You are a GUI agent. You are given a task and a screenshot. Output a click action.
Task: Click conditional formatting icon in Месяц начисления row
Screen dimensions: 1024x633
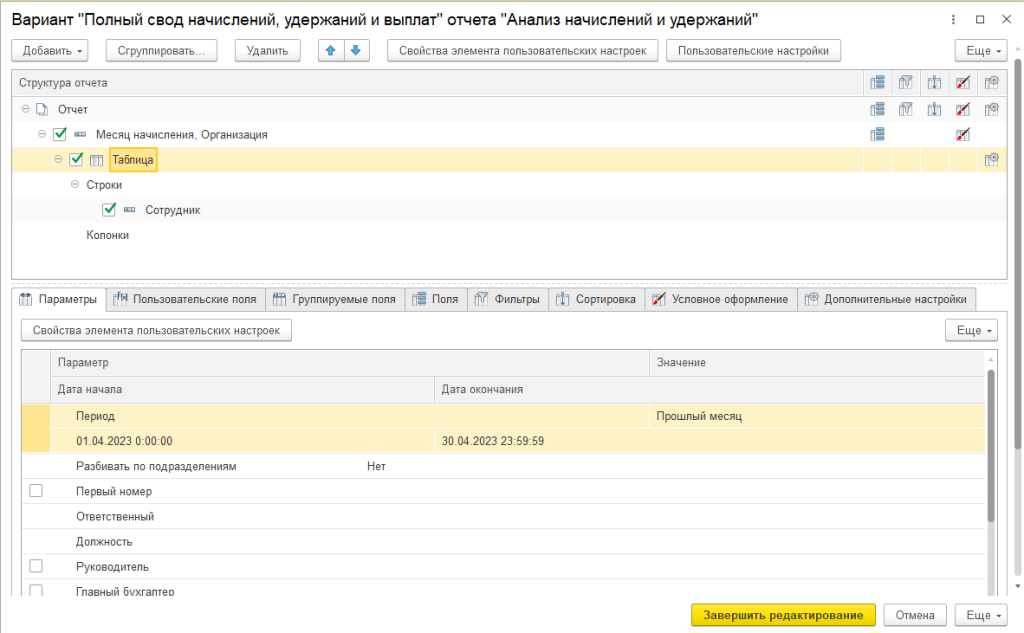(x=963, y=134)
